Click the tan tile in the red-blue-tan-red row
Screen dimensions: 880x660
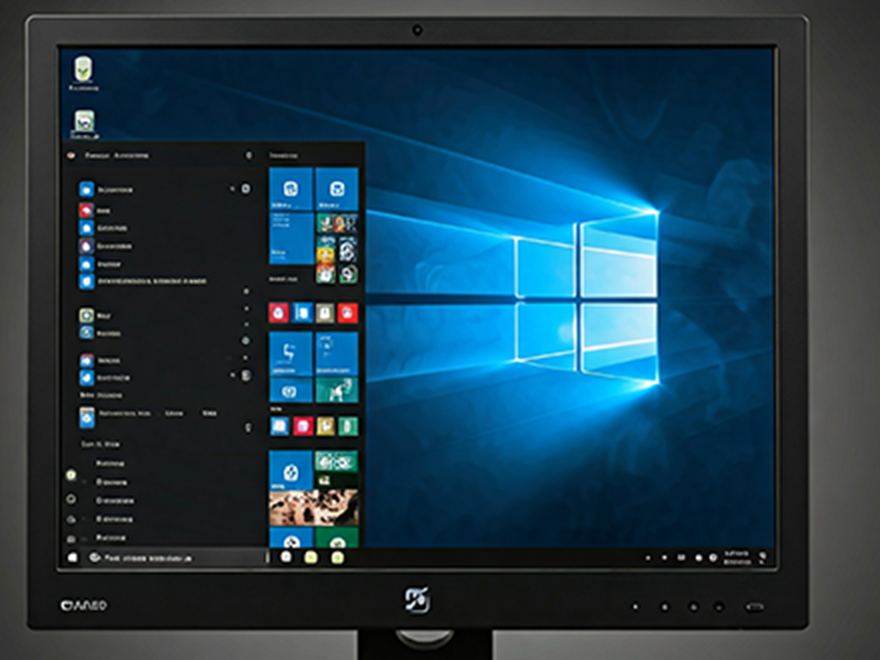325,313
